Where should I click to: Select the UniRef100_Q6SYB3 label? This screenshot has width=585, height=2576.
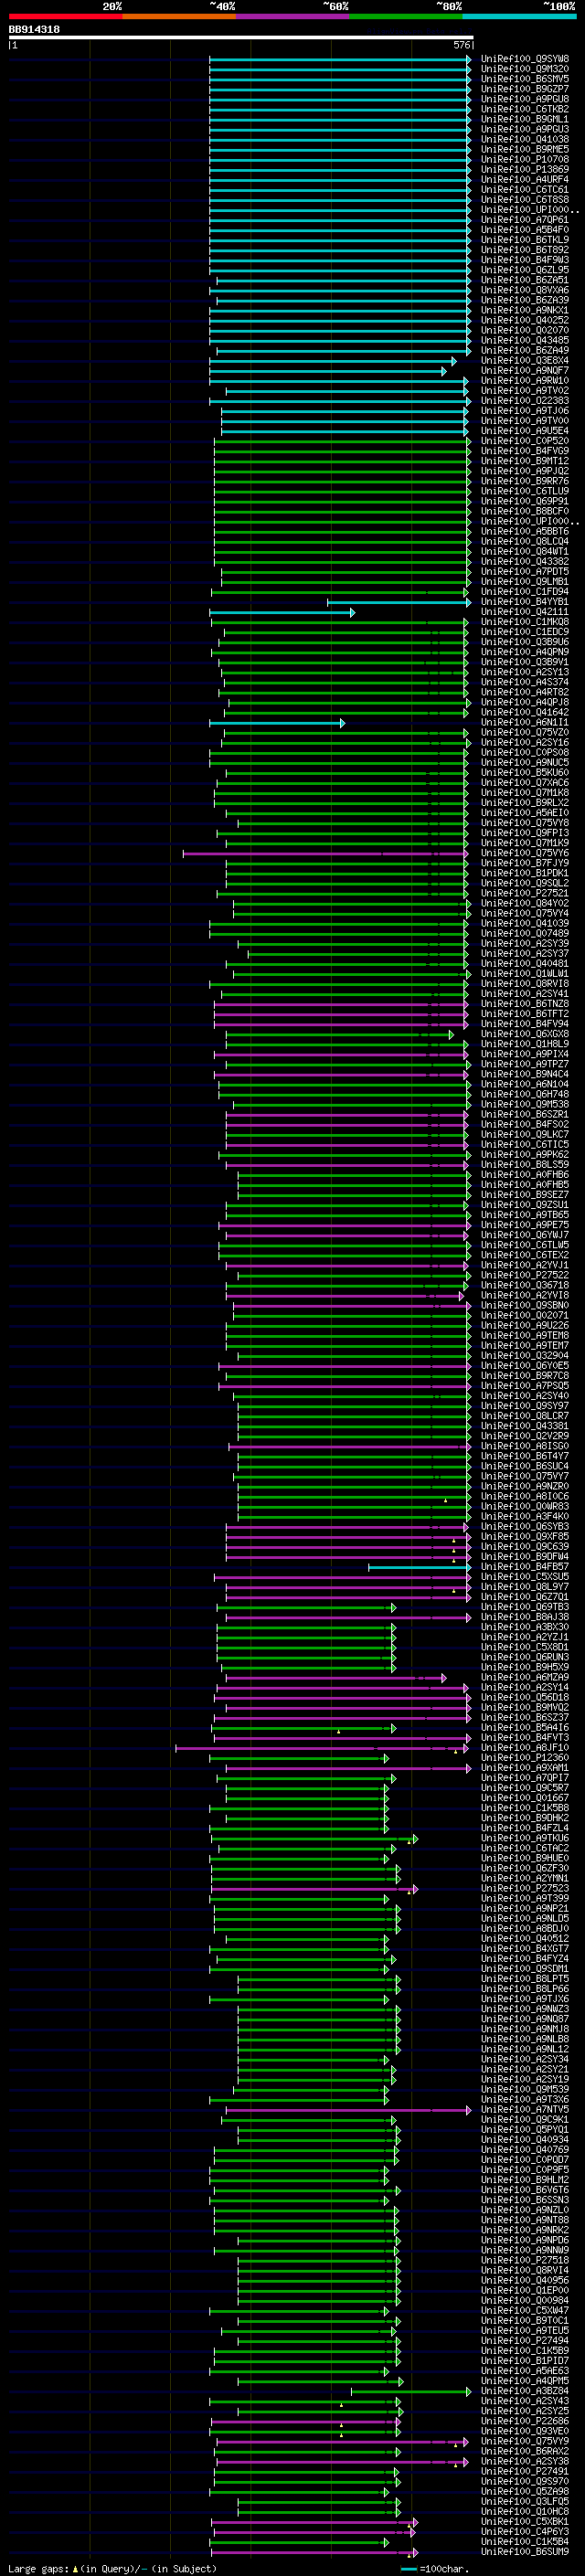525,1527
